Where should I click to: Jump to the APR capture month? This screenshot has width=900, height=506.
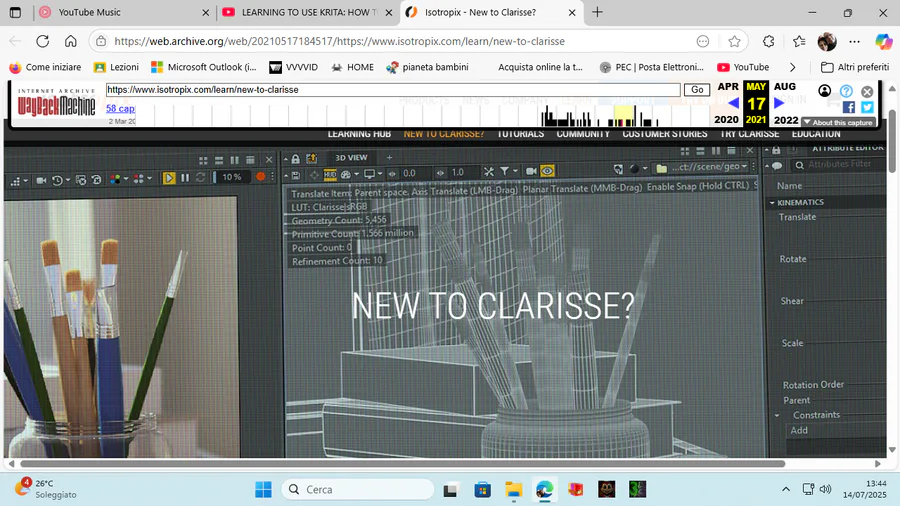[x=728, y=87]
